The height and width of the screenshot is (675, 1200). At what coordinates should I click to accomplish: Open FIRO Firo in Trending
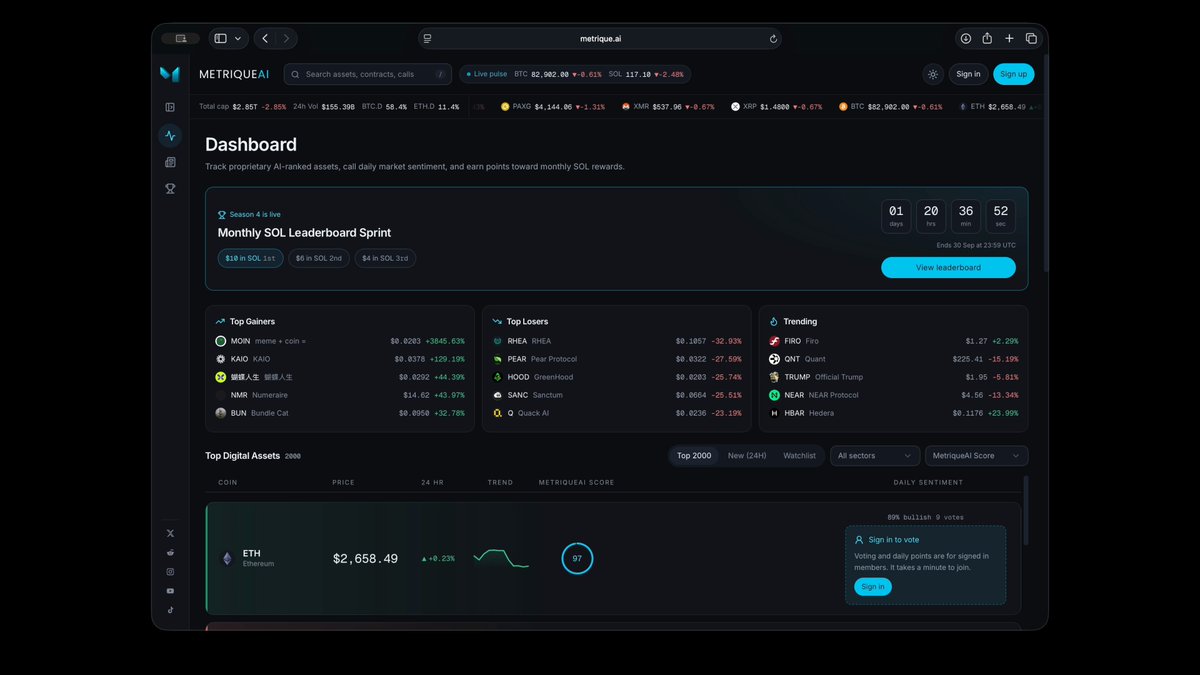894,341
